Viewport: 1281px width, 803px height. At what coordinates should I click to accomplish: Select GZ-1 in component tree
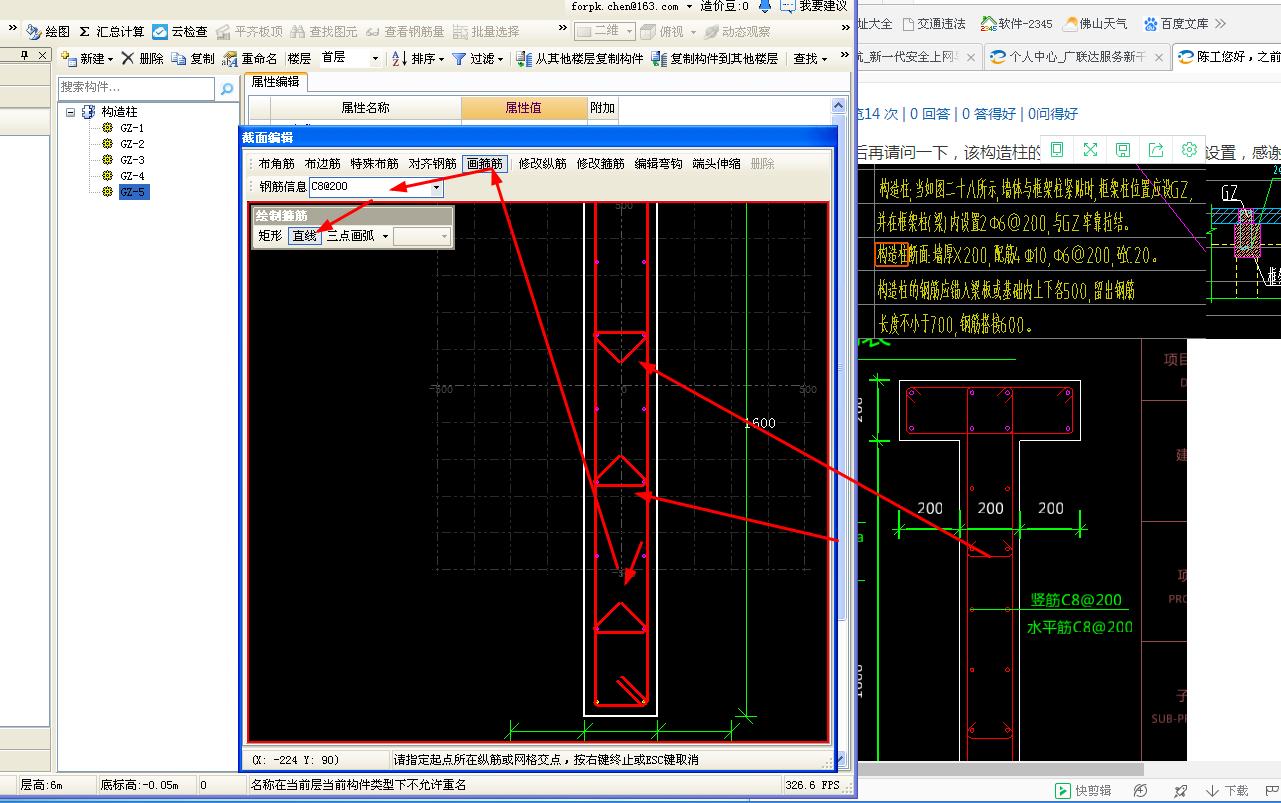132,129
